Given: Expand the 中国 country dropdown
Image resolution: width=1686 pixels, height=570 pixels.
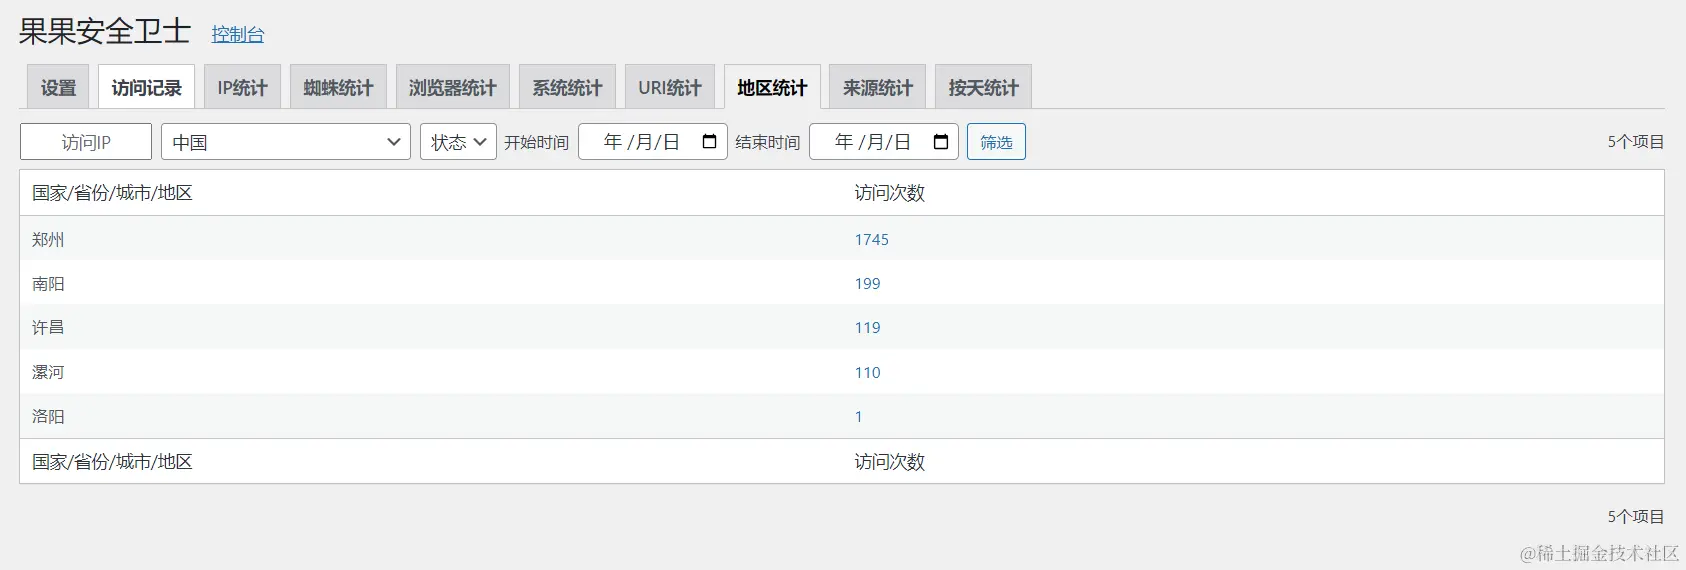Looking at the screenshot, I should coord(286,142).
